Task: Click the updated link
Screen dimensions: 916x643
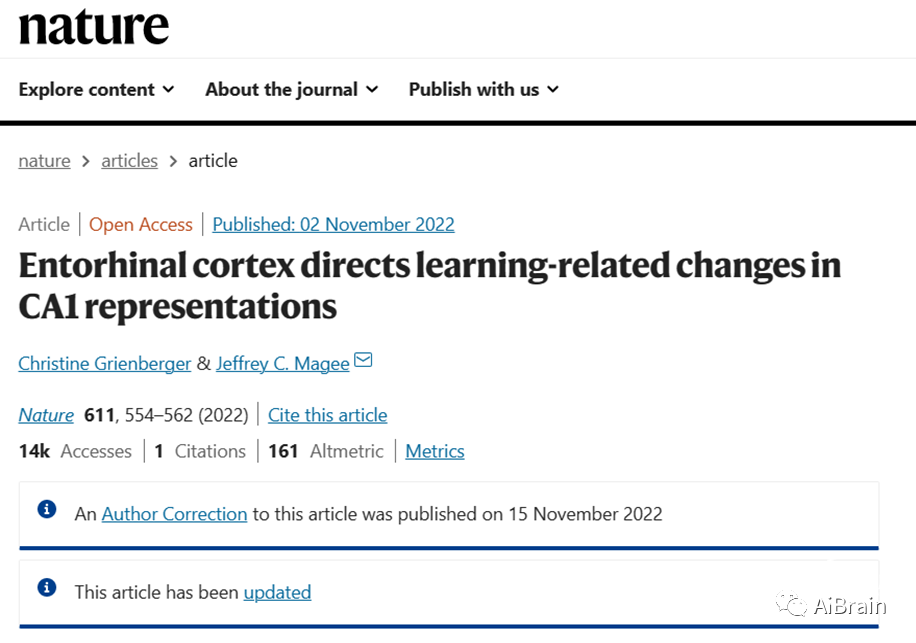Action: (x=277, y=592)
